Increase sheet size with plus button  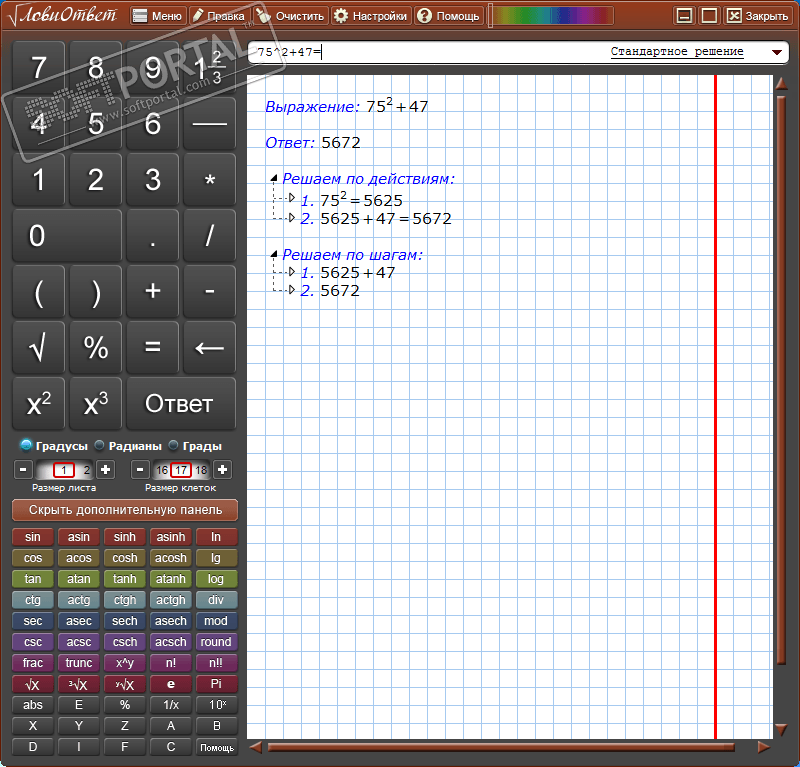pyautogui.click(x=106, y=469)
